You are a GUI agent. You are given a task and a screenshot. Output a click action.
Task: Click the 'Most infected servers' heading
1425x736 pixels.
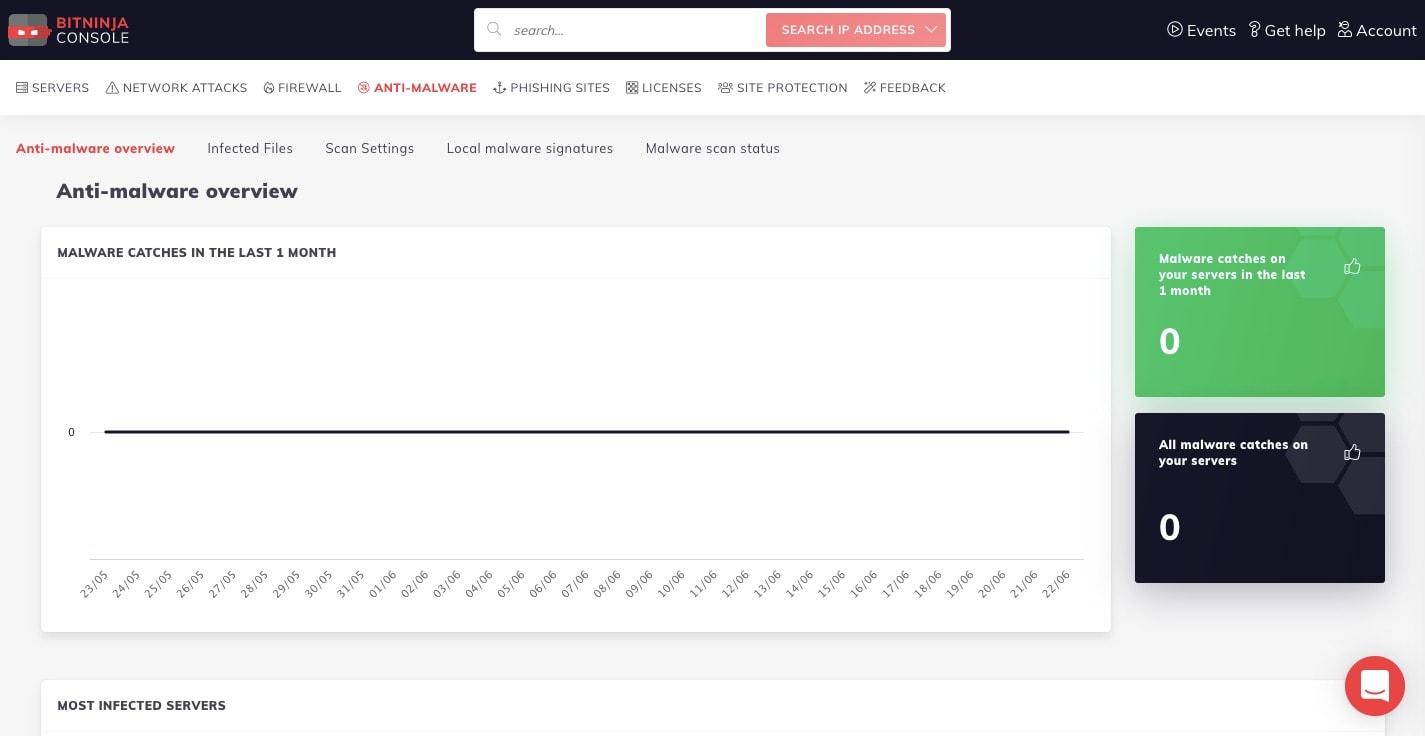click(x=142, y=706)
